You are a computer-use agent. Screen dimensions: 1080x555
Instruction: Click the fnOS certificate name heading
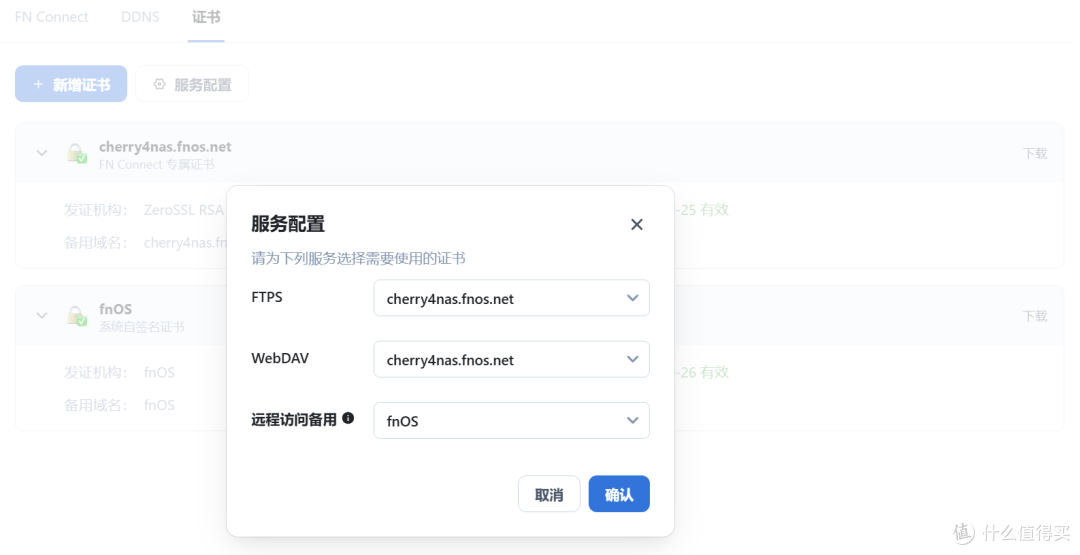(x=116, y=309)
